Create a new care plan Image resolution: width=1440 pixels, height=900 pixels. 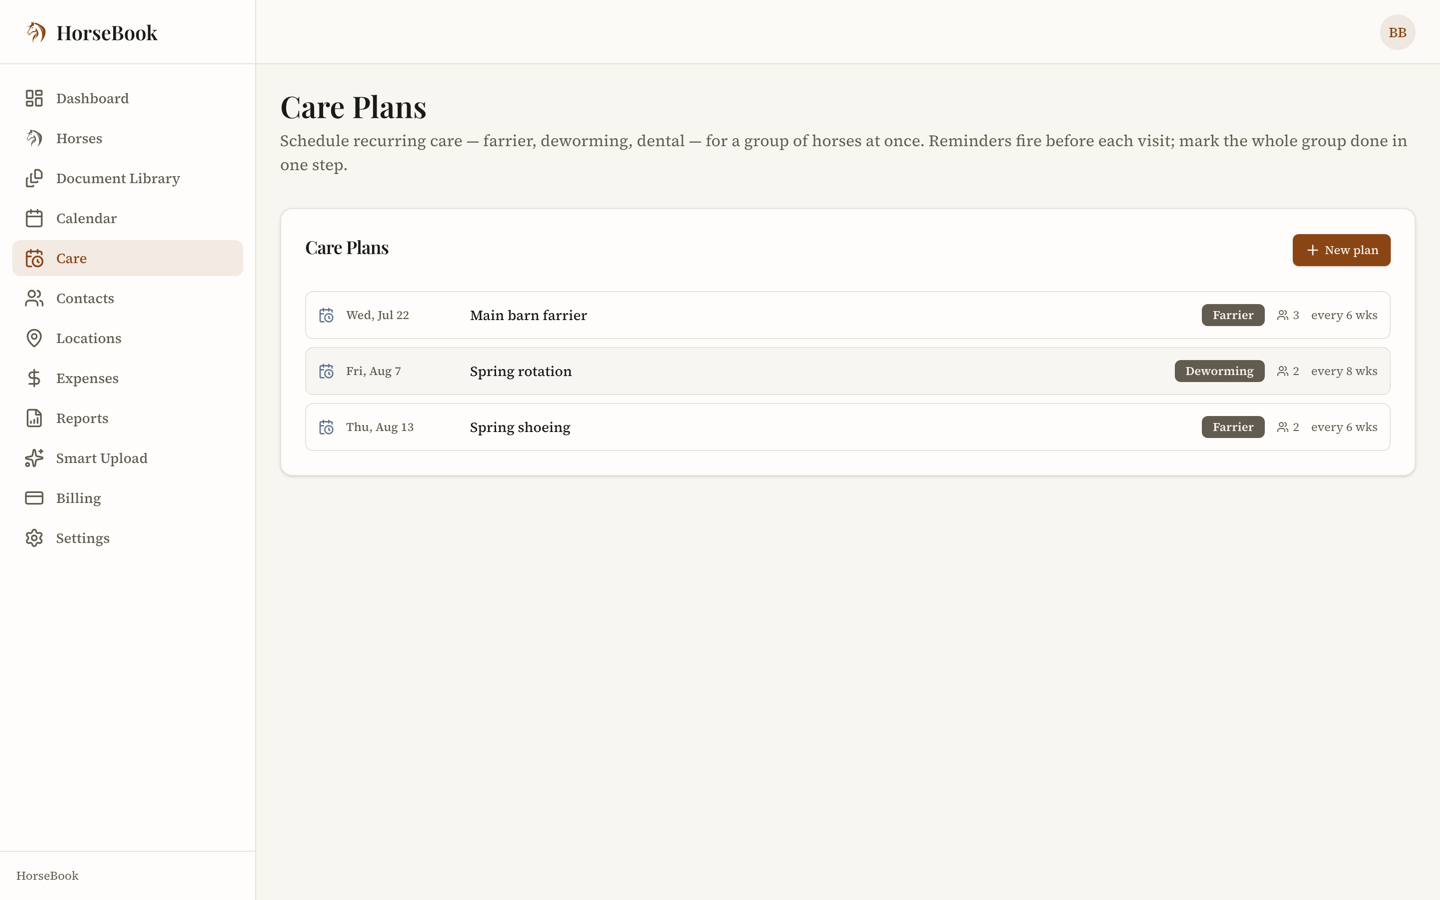pos(1341,250)
